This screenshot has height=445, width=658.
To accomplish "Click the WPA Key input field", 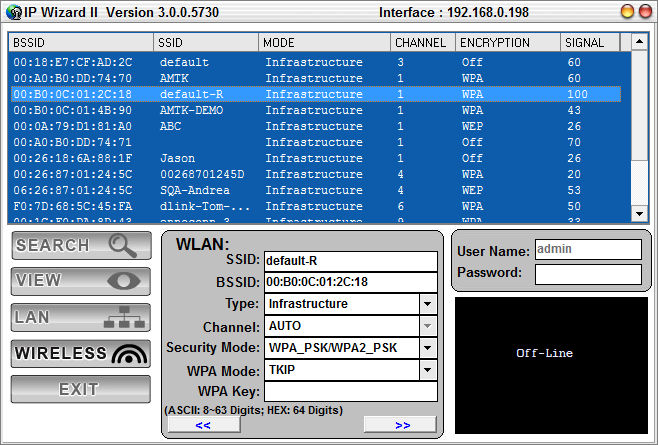I will pos(351,392).
